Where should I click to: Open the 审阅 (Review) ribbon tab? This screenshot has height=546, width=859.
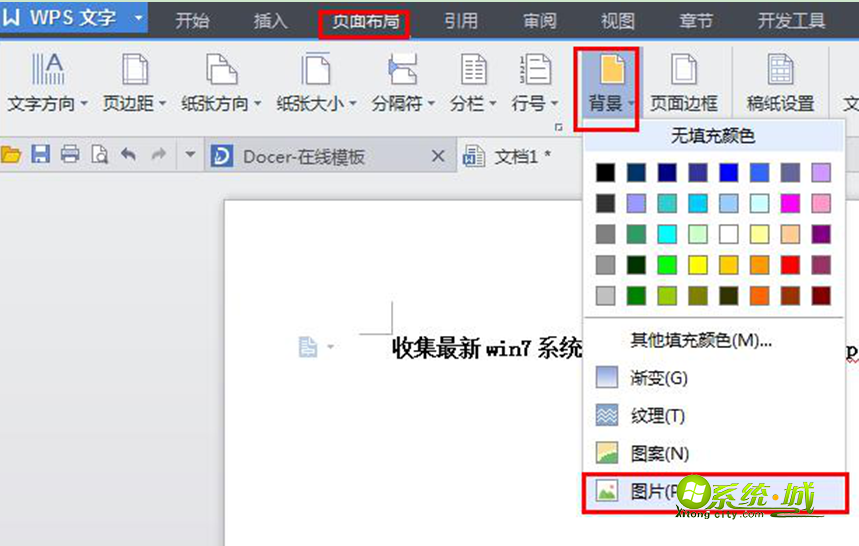[x=540, y=21]
